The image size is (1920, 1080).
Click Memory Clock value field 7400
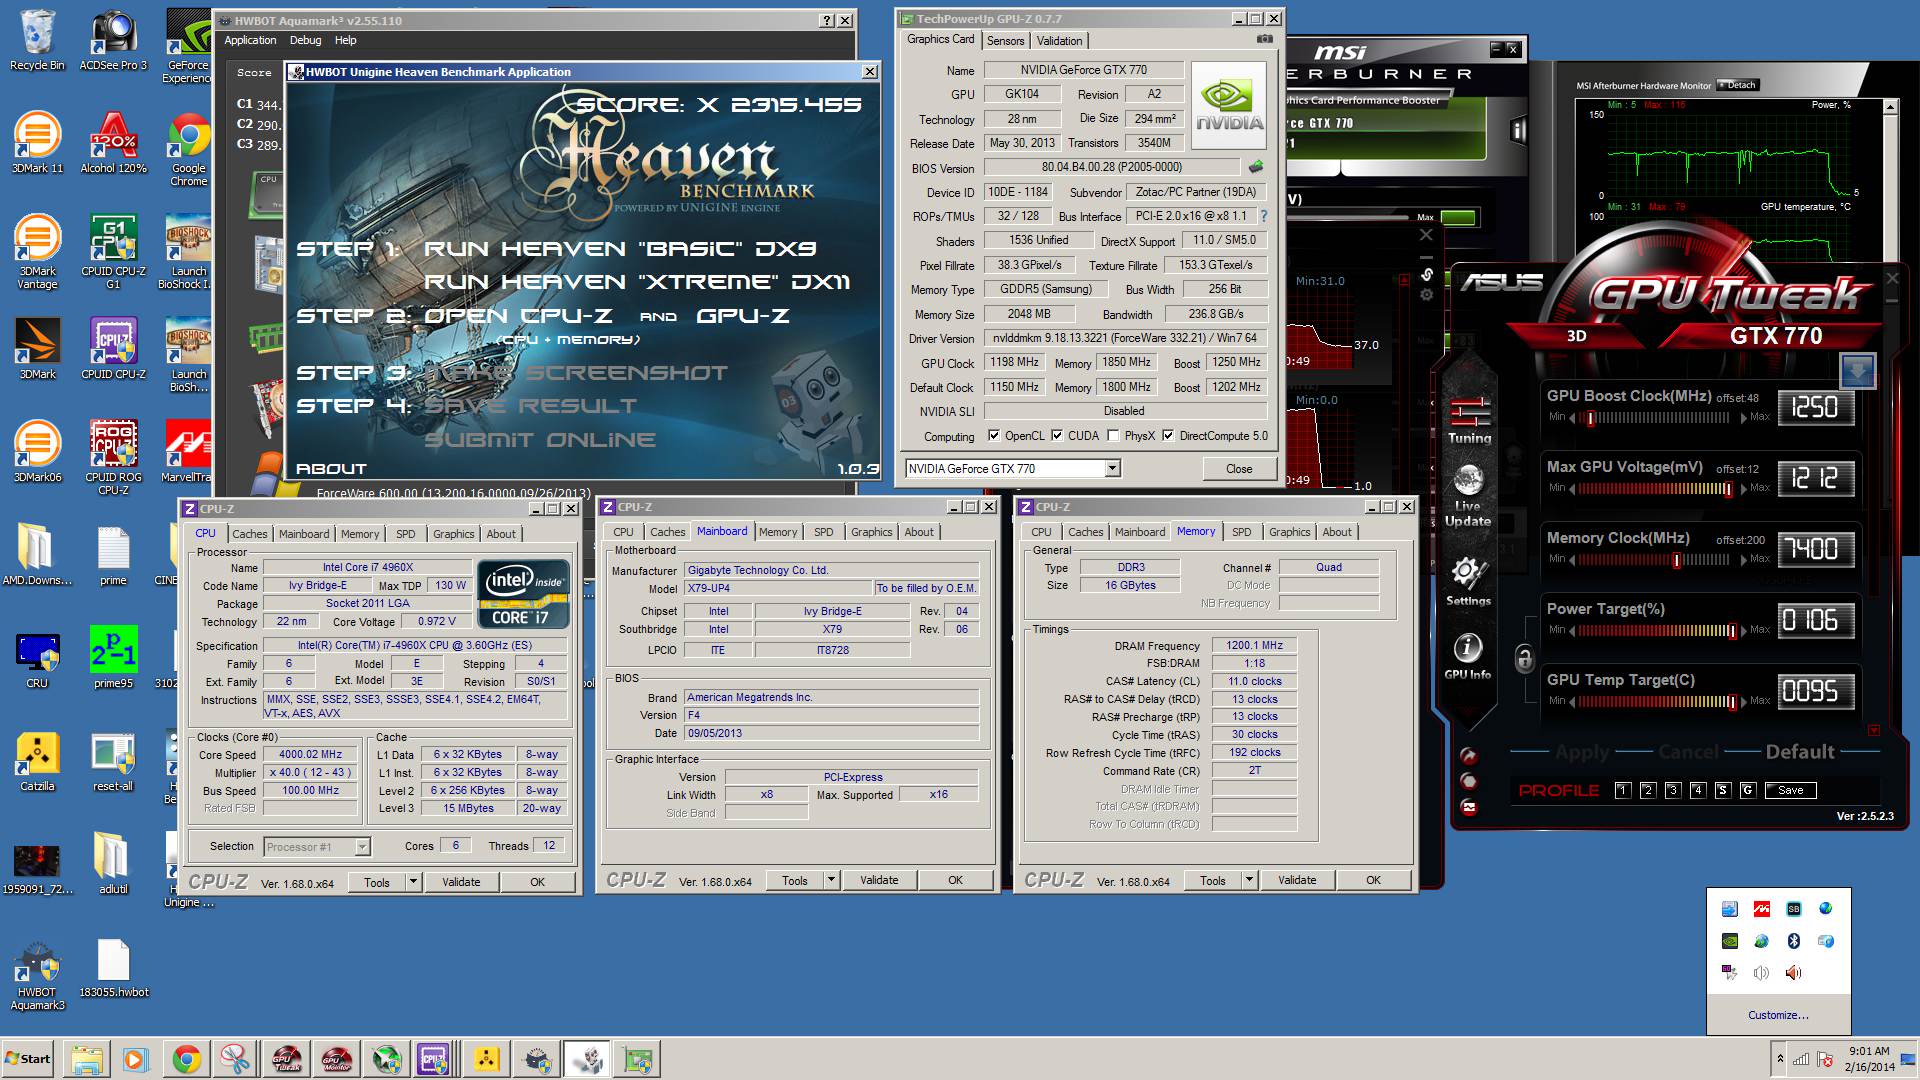(1815, 549)
